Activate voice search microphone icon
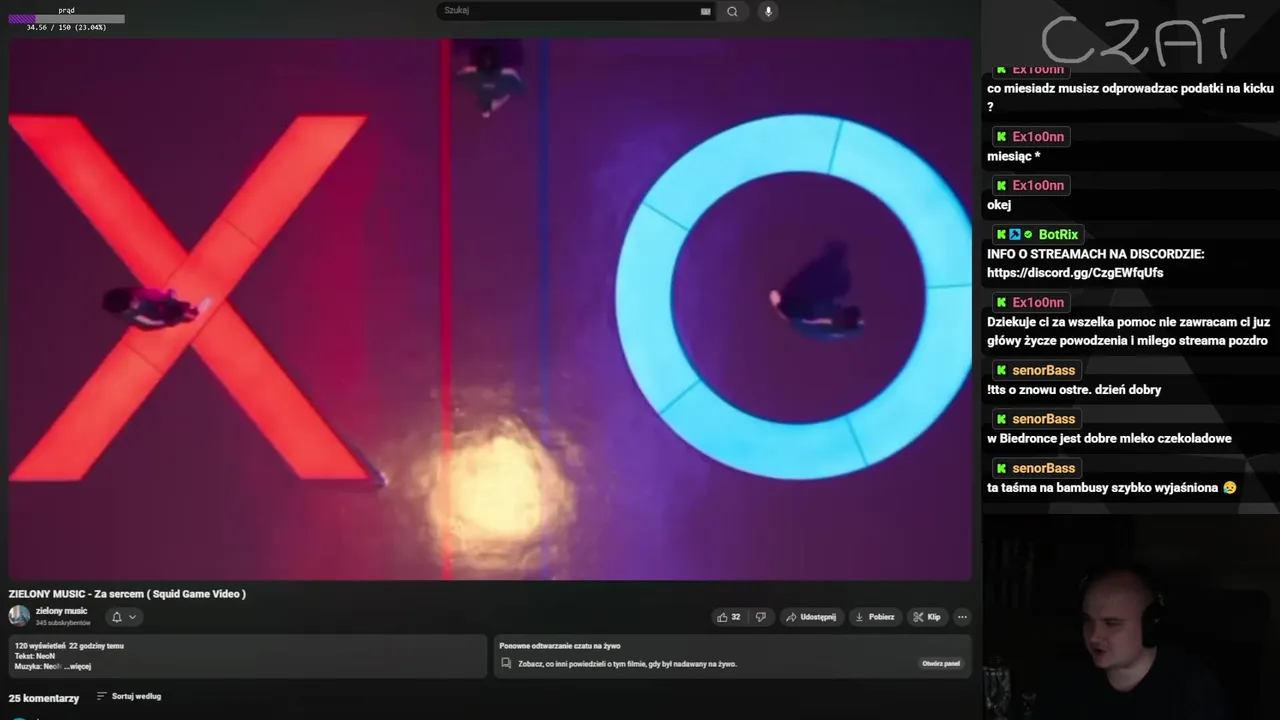The width and height of the screenshot is (1280, 720). click(x=769, y=11)
